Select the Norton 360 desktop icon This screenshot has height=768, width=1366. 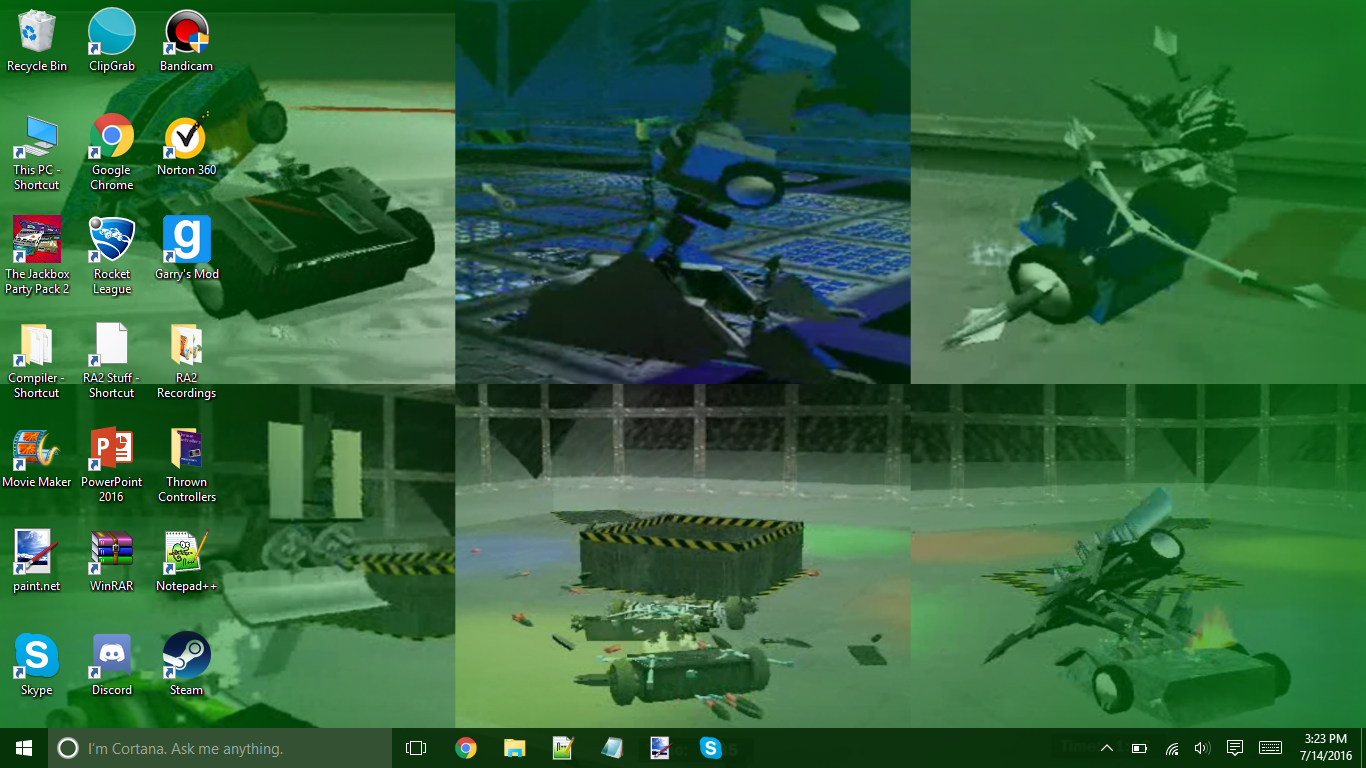(x=187, y=144)
